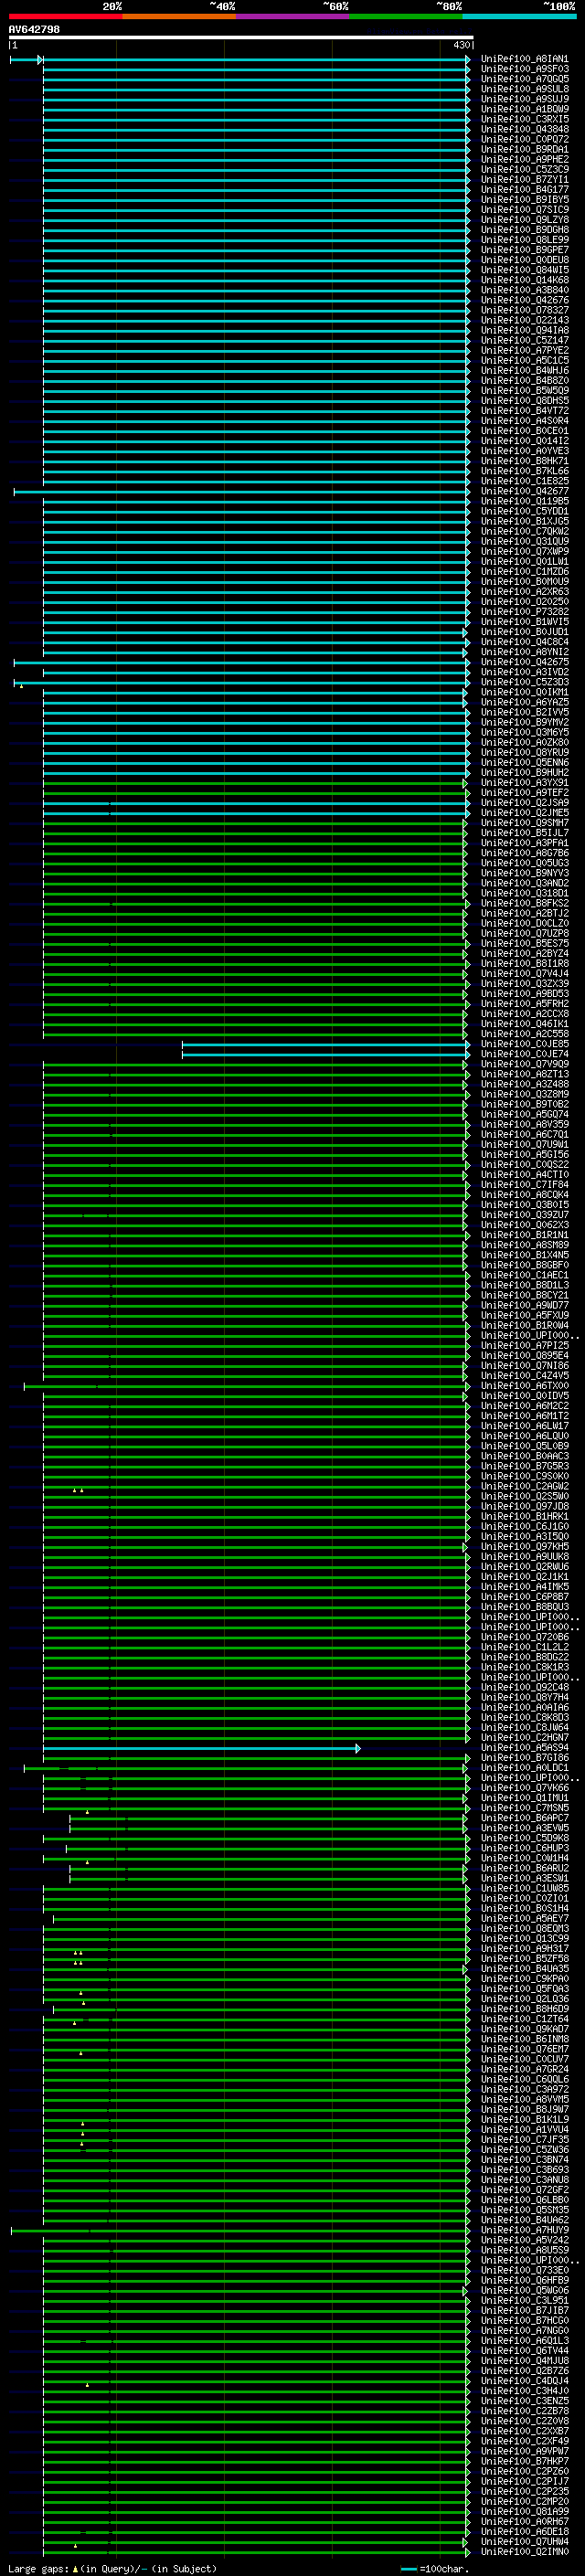Viewport: 585px width, 2576px height.
Task: Click the label UniRef100_C7MSN5
Action: [524, 1807]
